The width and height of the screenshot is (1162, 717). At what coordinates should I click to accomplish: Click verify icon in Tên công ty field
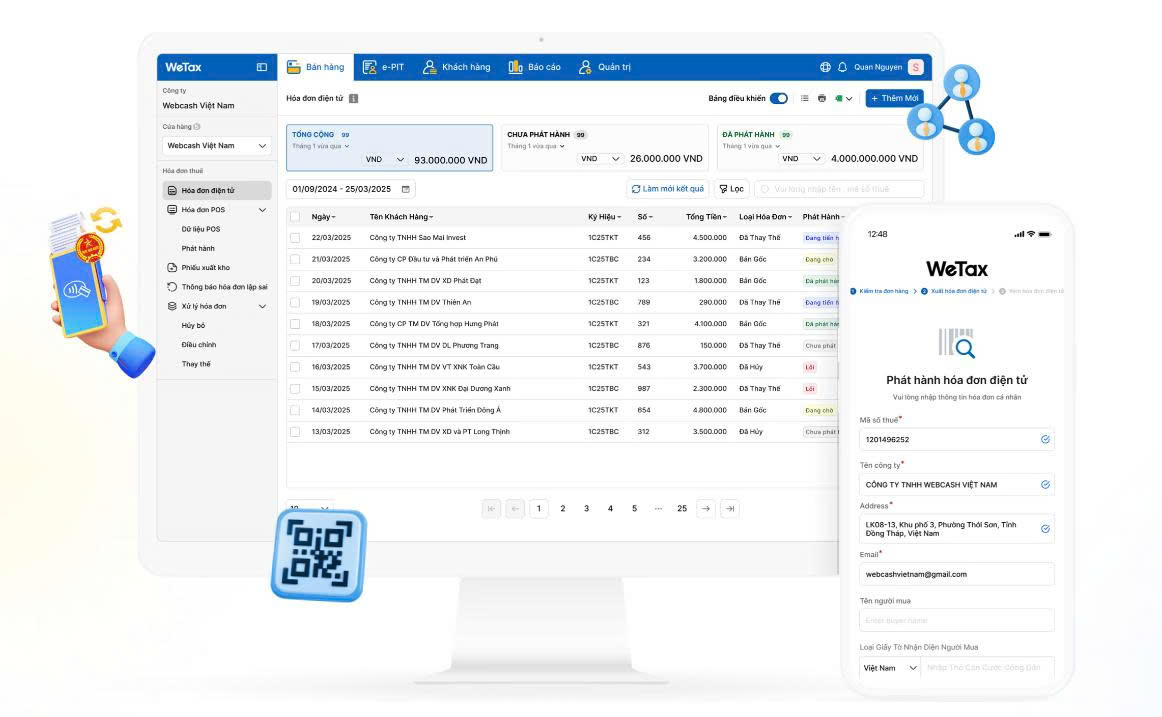(x=1045, y=485)
